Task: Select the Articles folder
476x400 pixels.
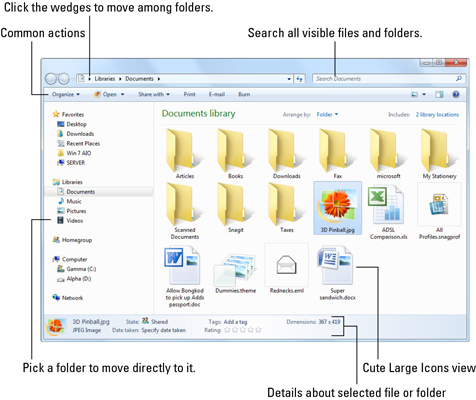Action: (x=185, y=154)
